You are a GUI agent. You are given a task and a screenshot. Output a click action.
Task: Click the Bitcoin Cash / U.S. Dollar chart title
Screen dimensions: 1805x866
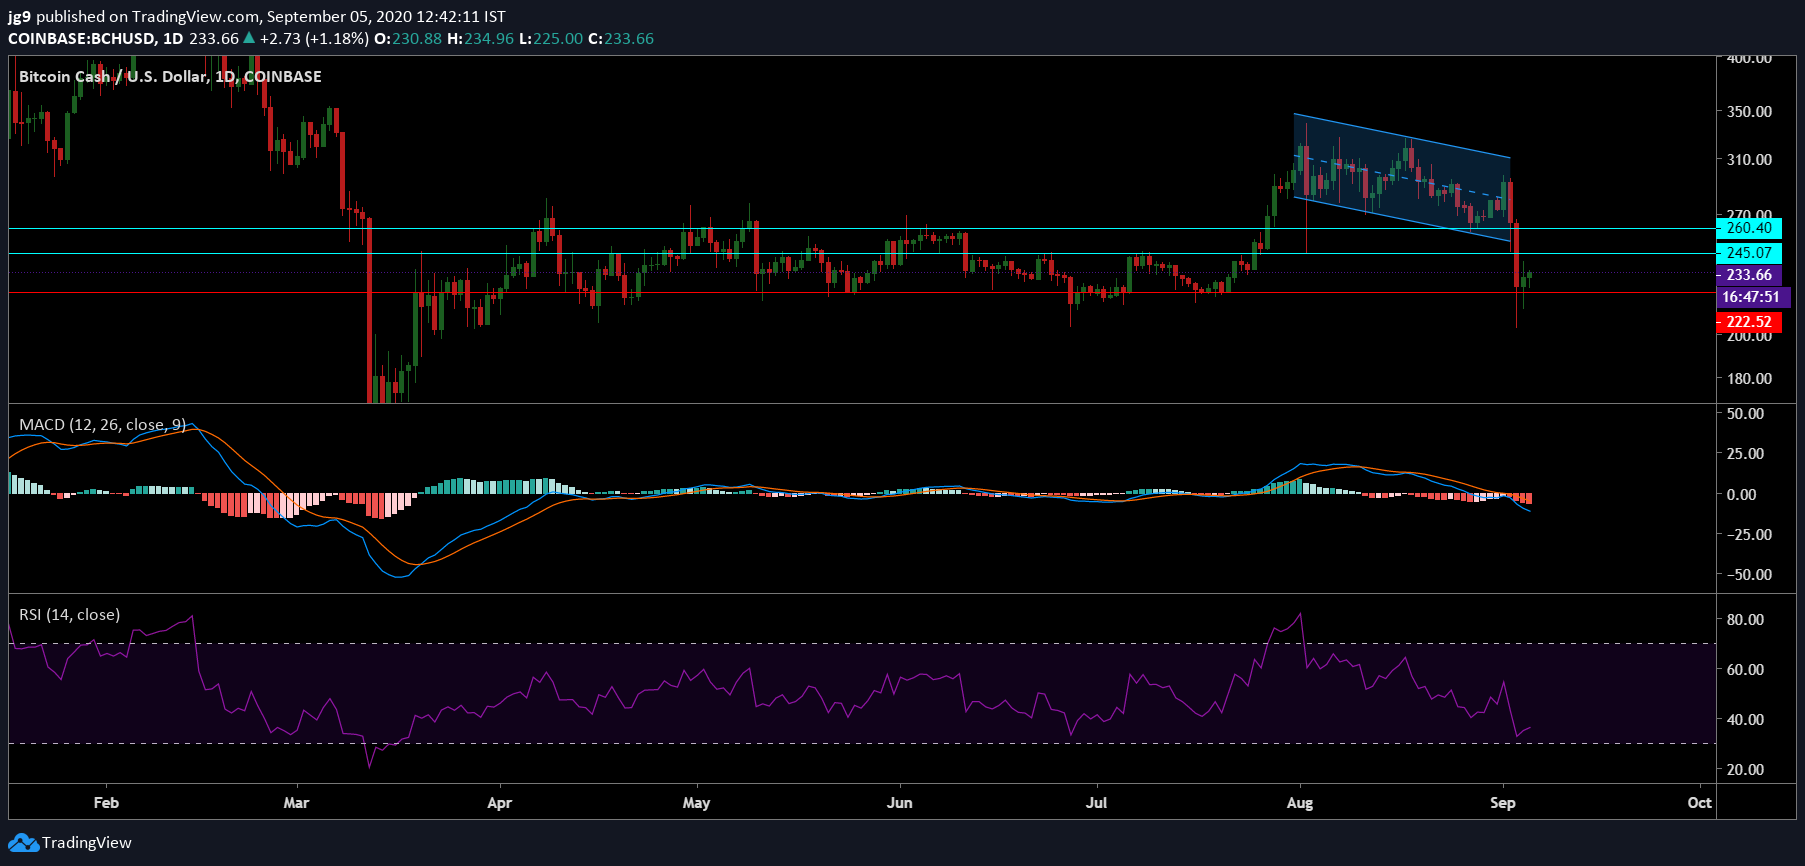(x=170, y=77)
